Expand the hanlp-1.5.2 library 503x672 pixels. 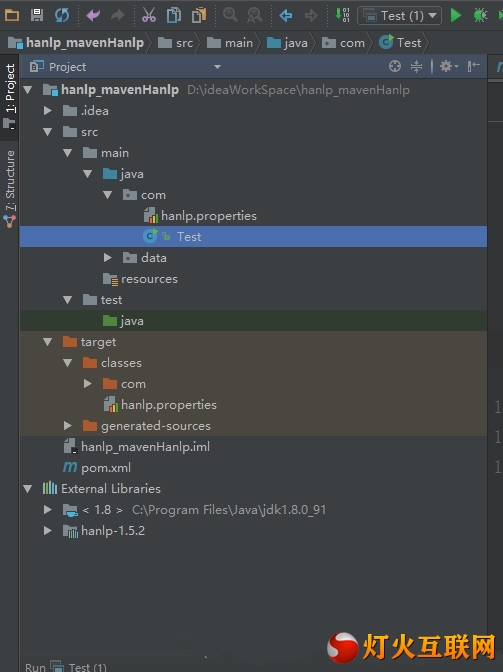pos(48,531)
